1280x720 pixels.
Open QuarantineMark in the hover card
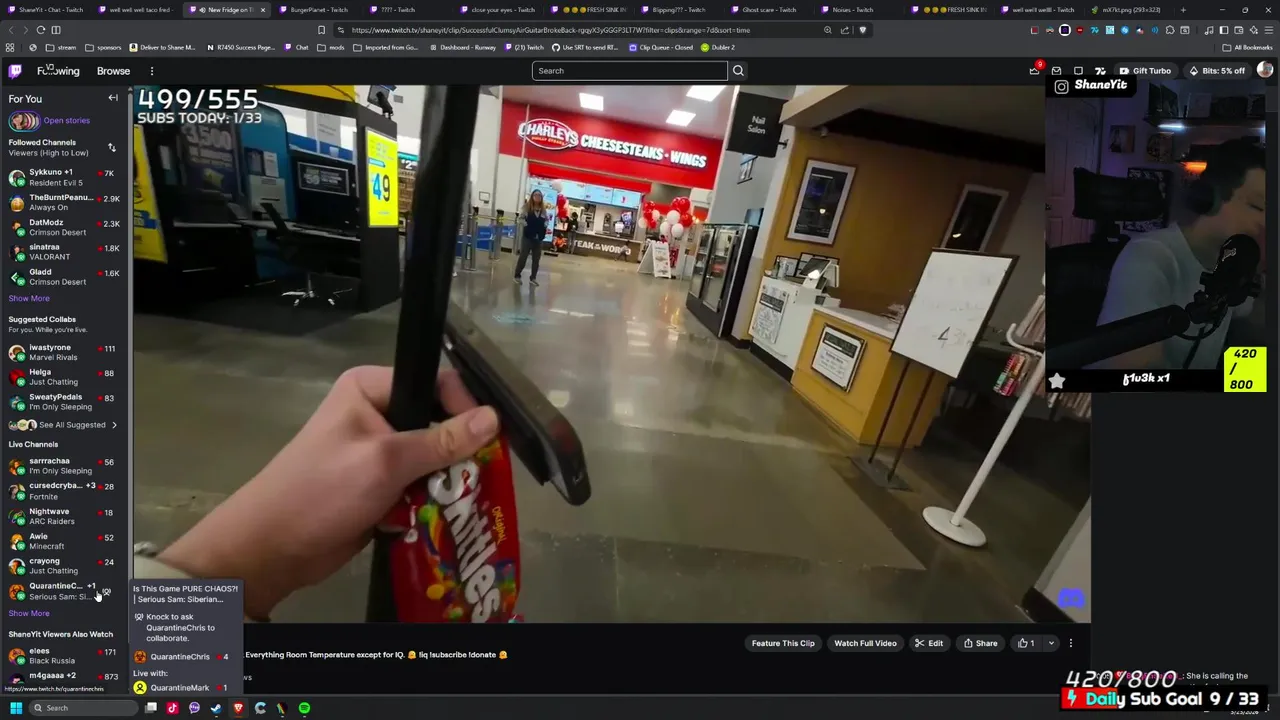(180, 688)
